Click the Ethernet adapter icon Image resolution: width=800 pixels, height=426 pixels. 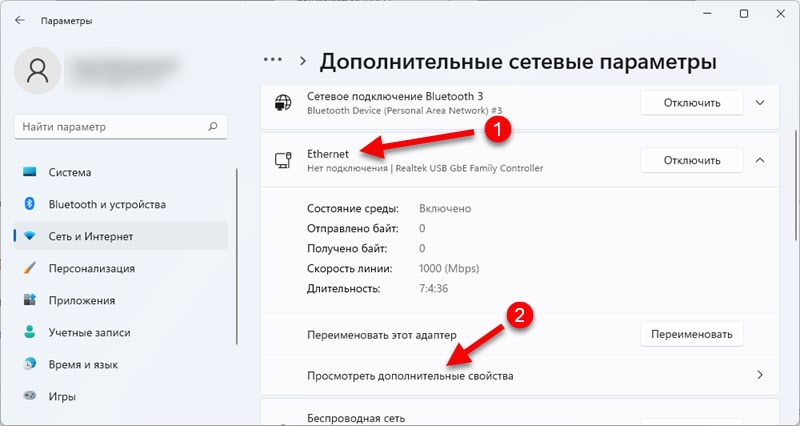(283, 160)
